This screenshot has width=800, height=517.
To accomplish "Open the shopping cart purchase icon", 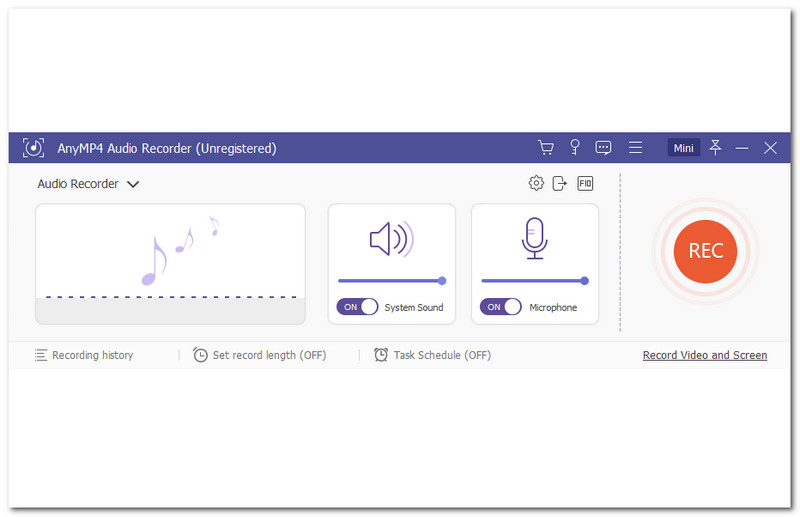I will (x=546, y=147).
